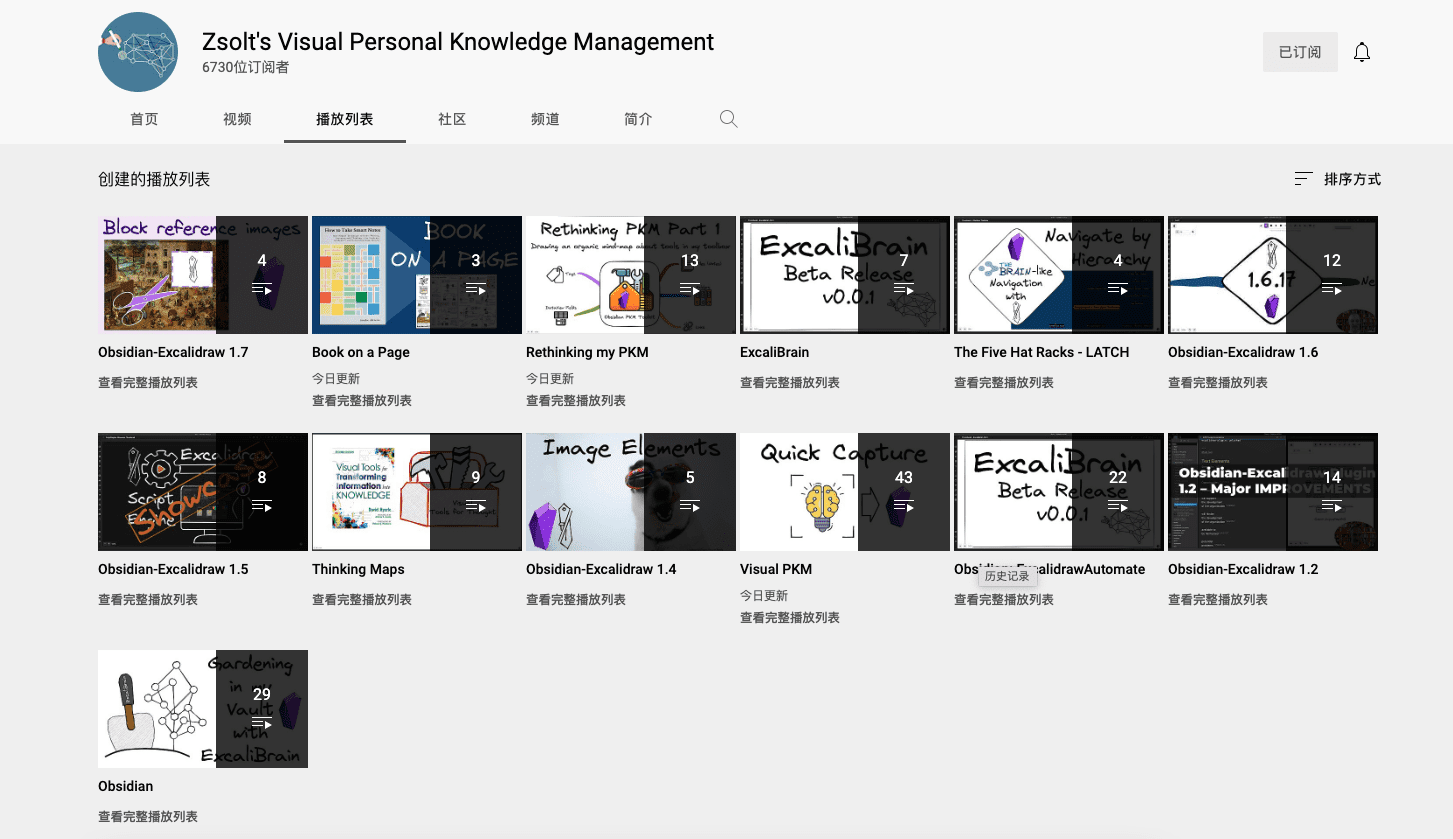Click the playlist icon on Obsidian-Excalidraw 1.5 thumbnail
The width and height of the screenshot is (1453, 839).
tap(262, 506)
